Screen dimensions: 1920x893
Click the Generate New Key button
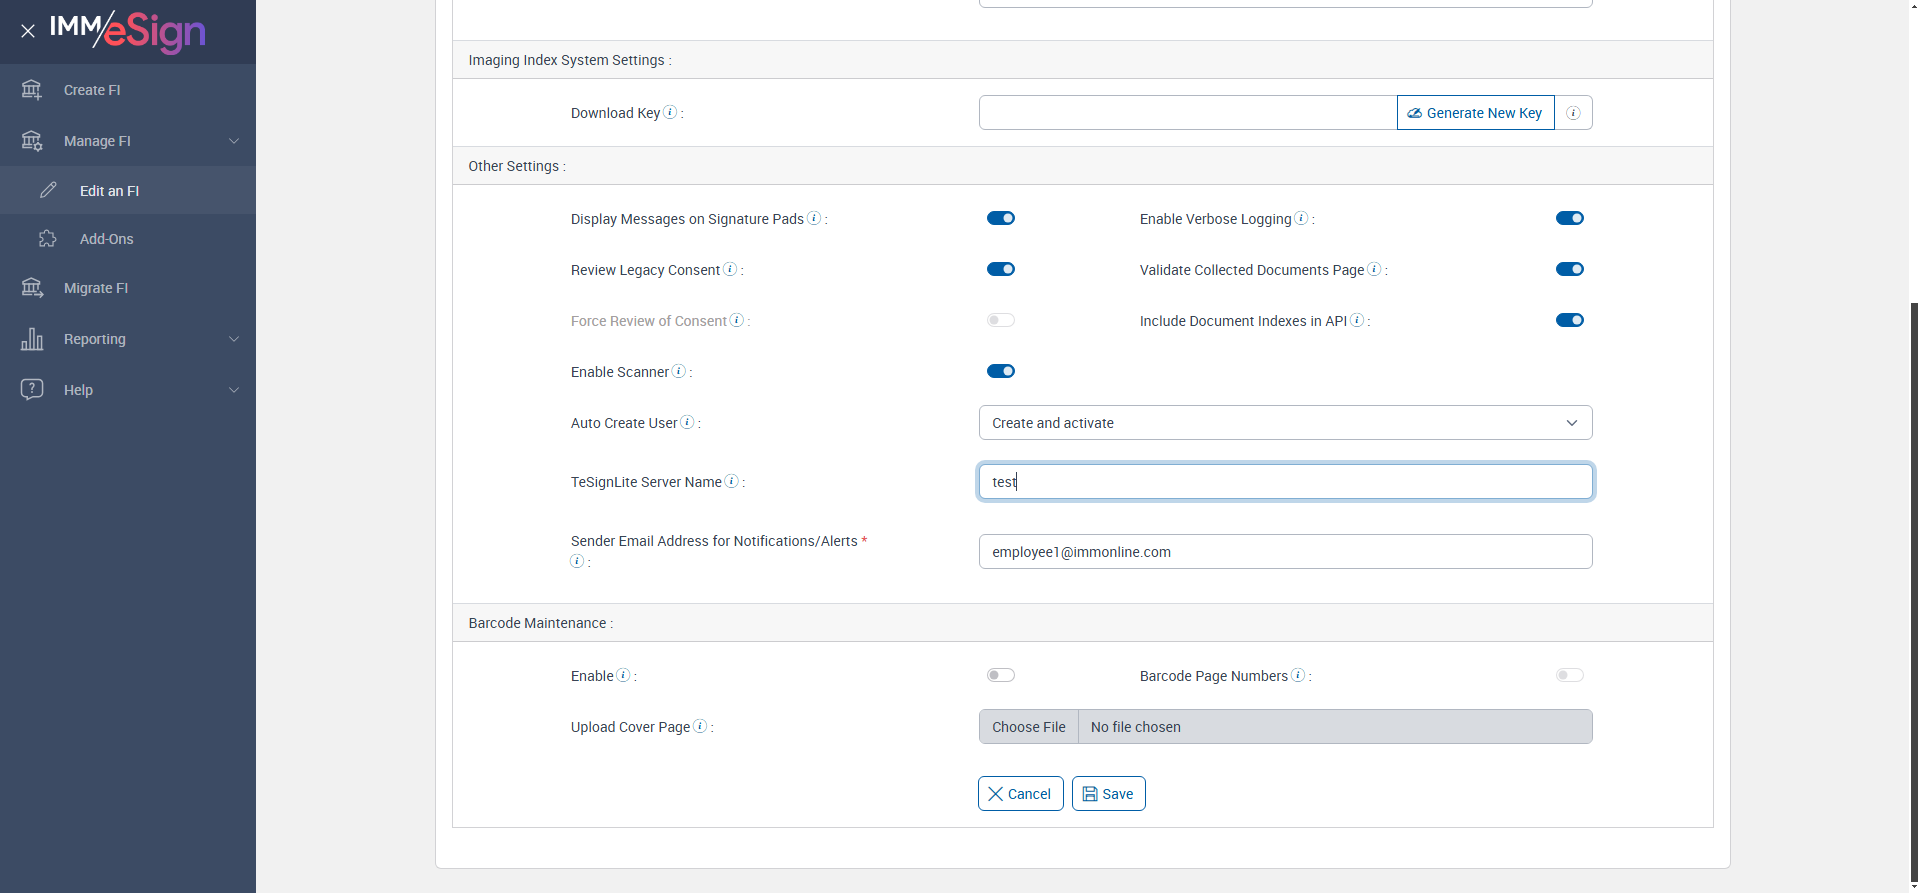(x=1475, y=113)
